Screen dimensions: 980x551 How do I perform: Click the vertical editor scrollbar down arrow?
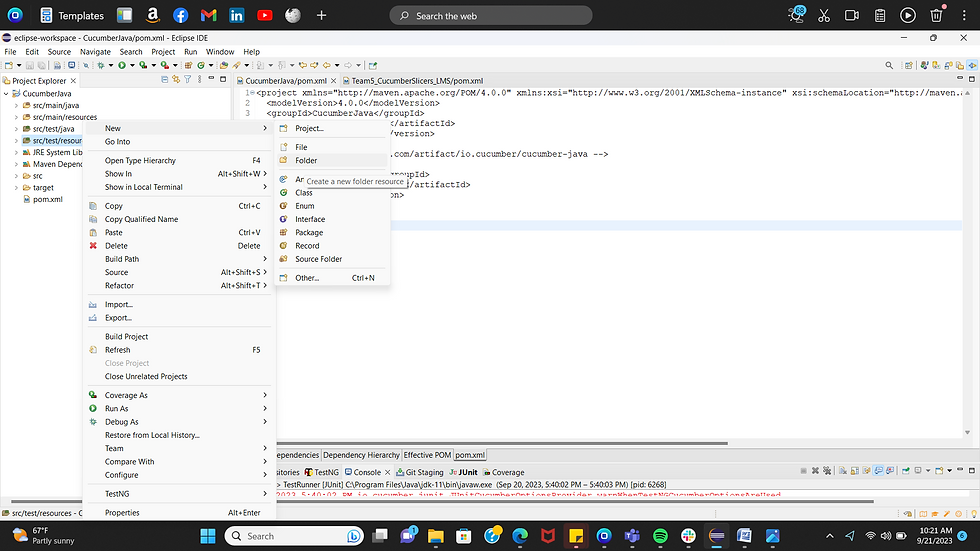click(968, 432)
